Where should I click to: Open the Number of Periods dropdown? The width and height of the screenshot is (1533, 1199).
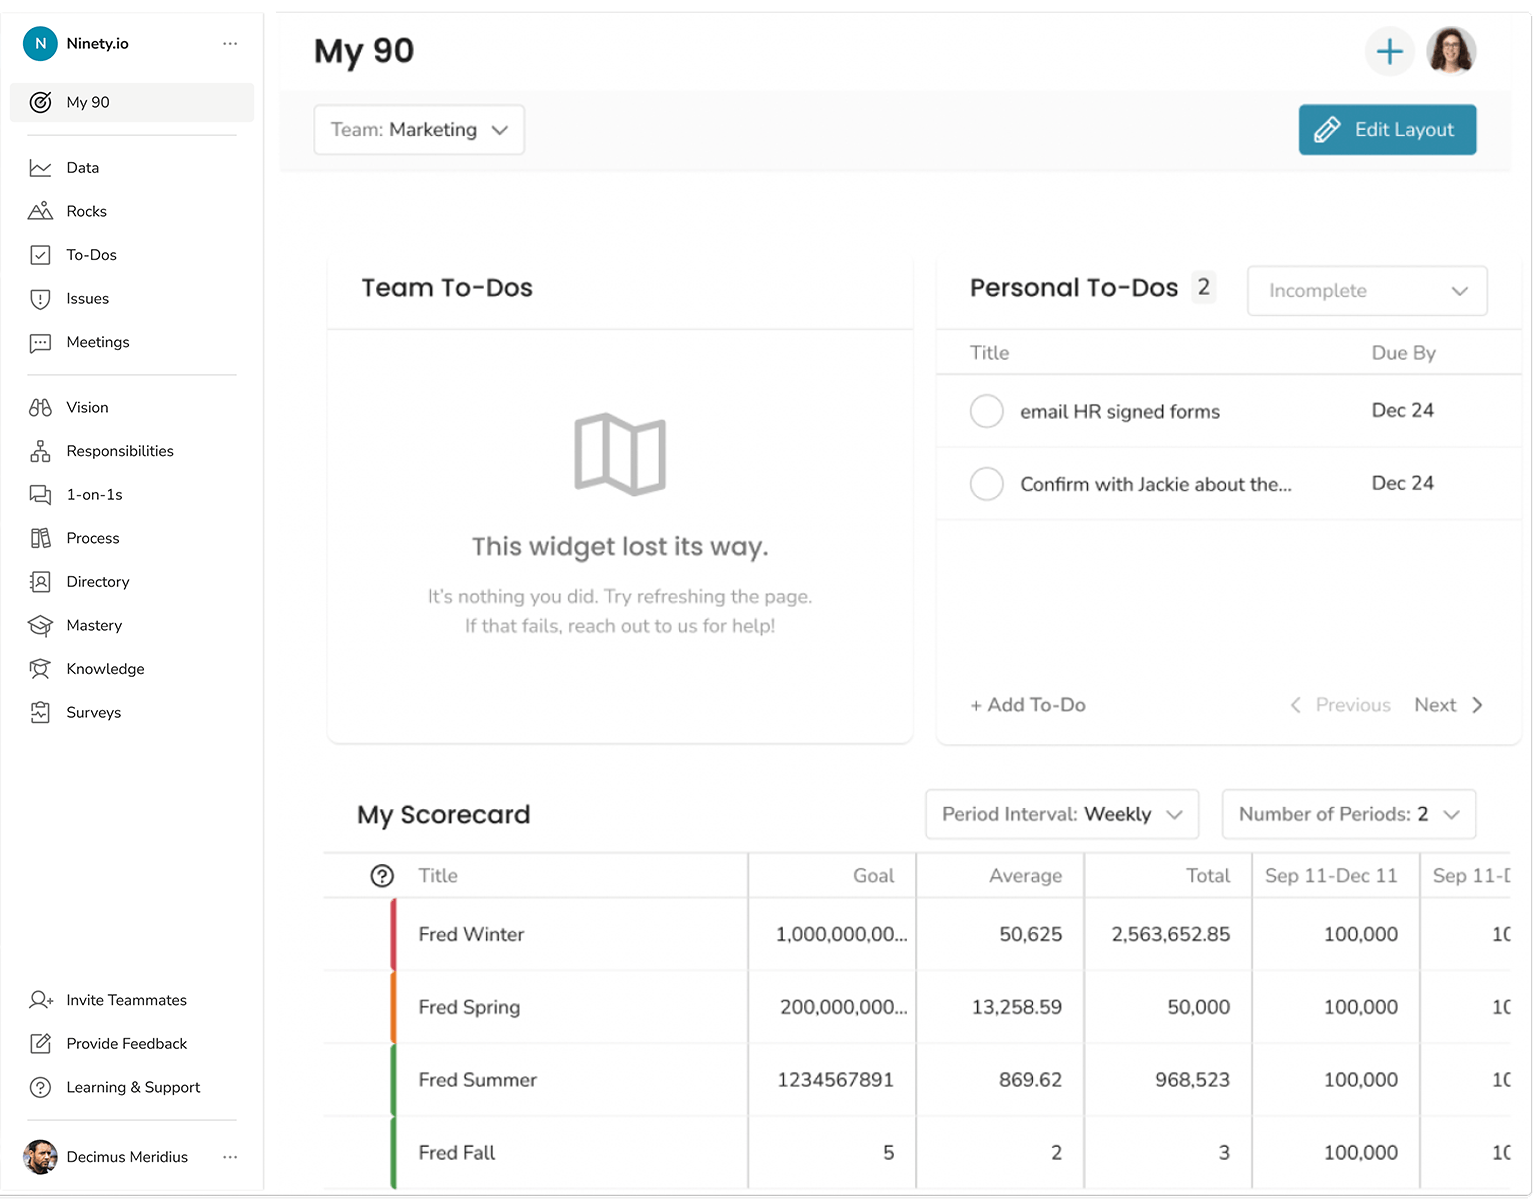point(1349,814)
